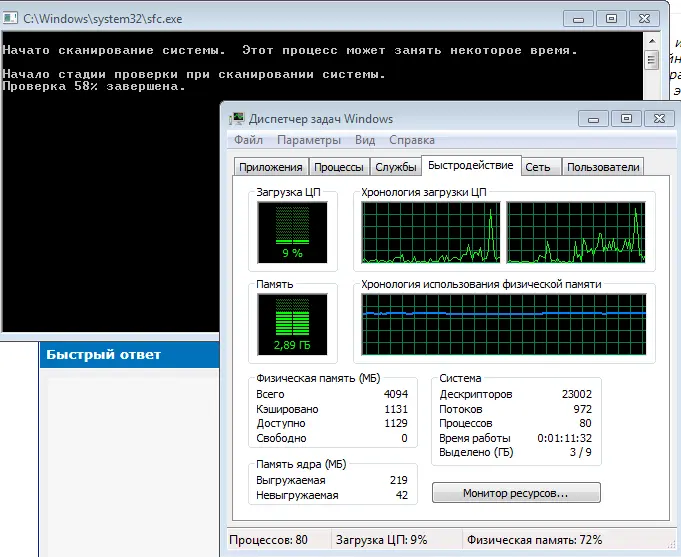The width and height of the screenshot is (681, 557).
Task: Go to the Службы tab
Action: click(x=395, y=167)
